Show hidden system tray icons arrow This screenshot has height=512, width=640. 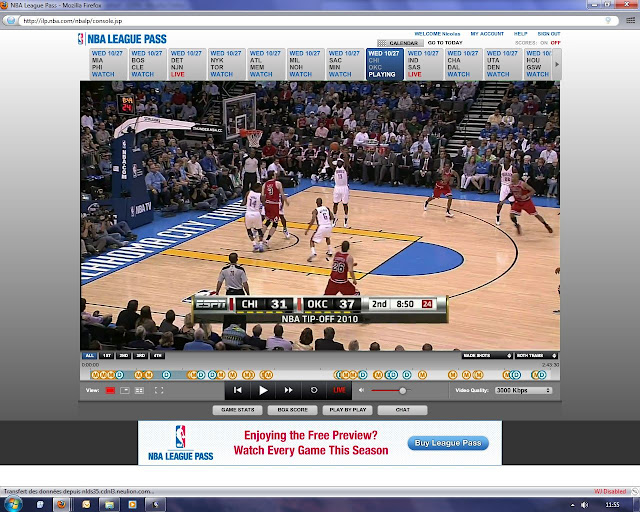572,505
